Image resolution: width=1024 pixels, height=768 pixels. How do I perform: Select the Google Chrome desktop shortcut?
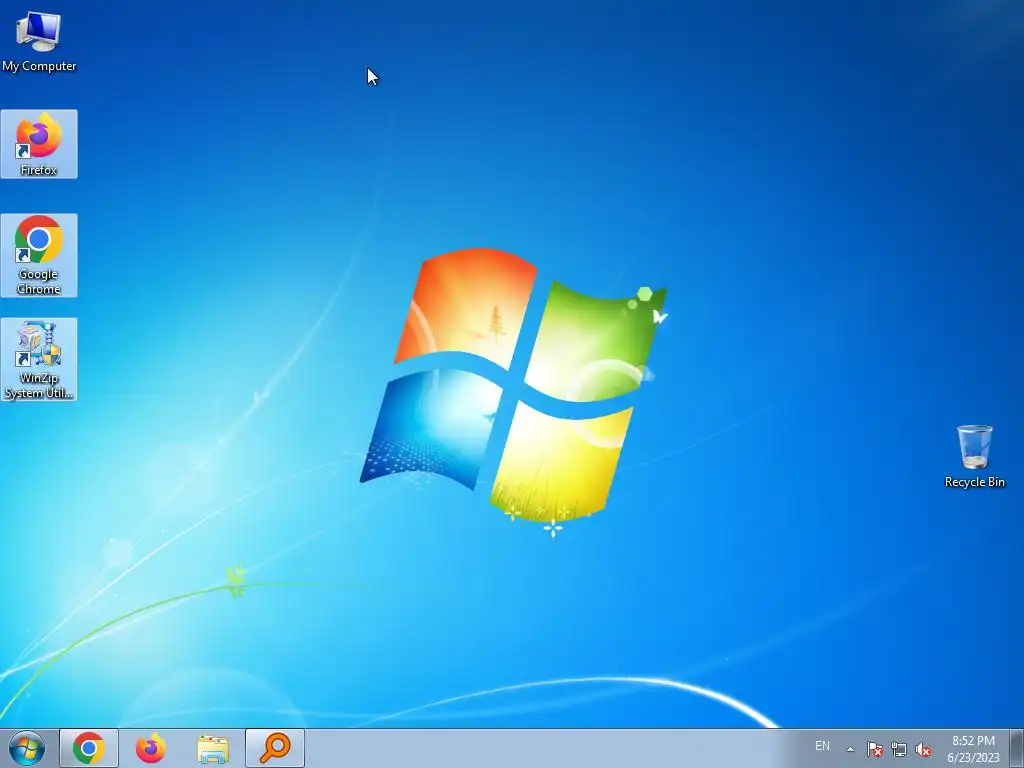[39, 255]
